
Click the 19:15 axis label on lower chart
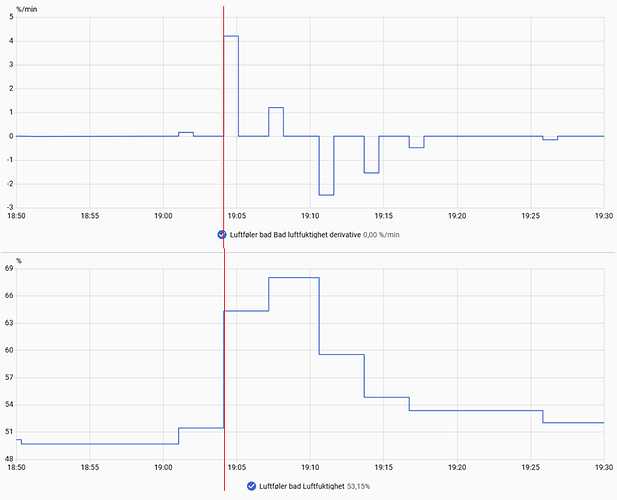click(383, 467)
